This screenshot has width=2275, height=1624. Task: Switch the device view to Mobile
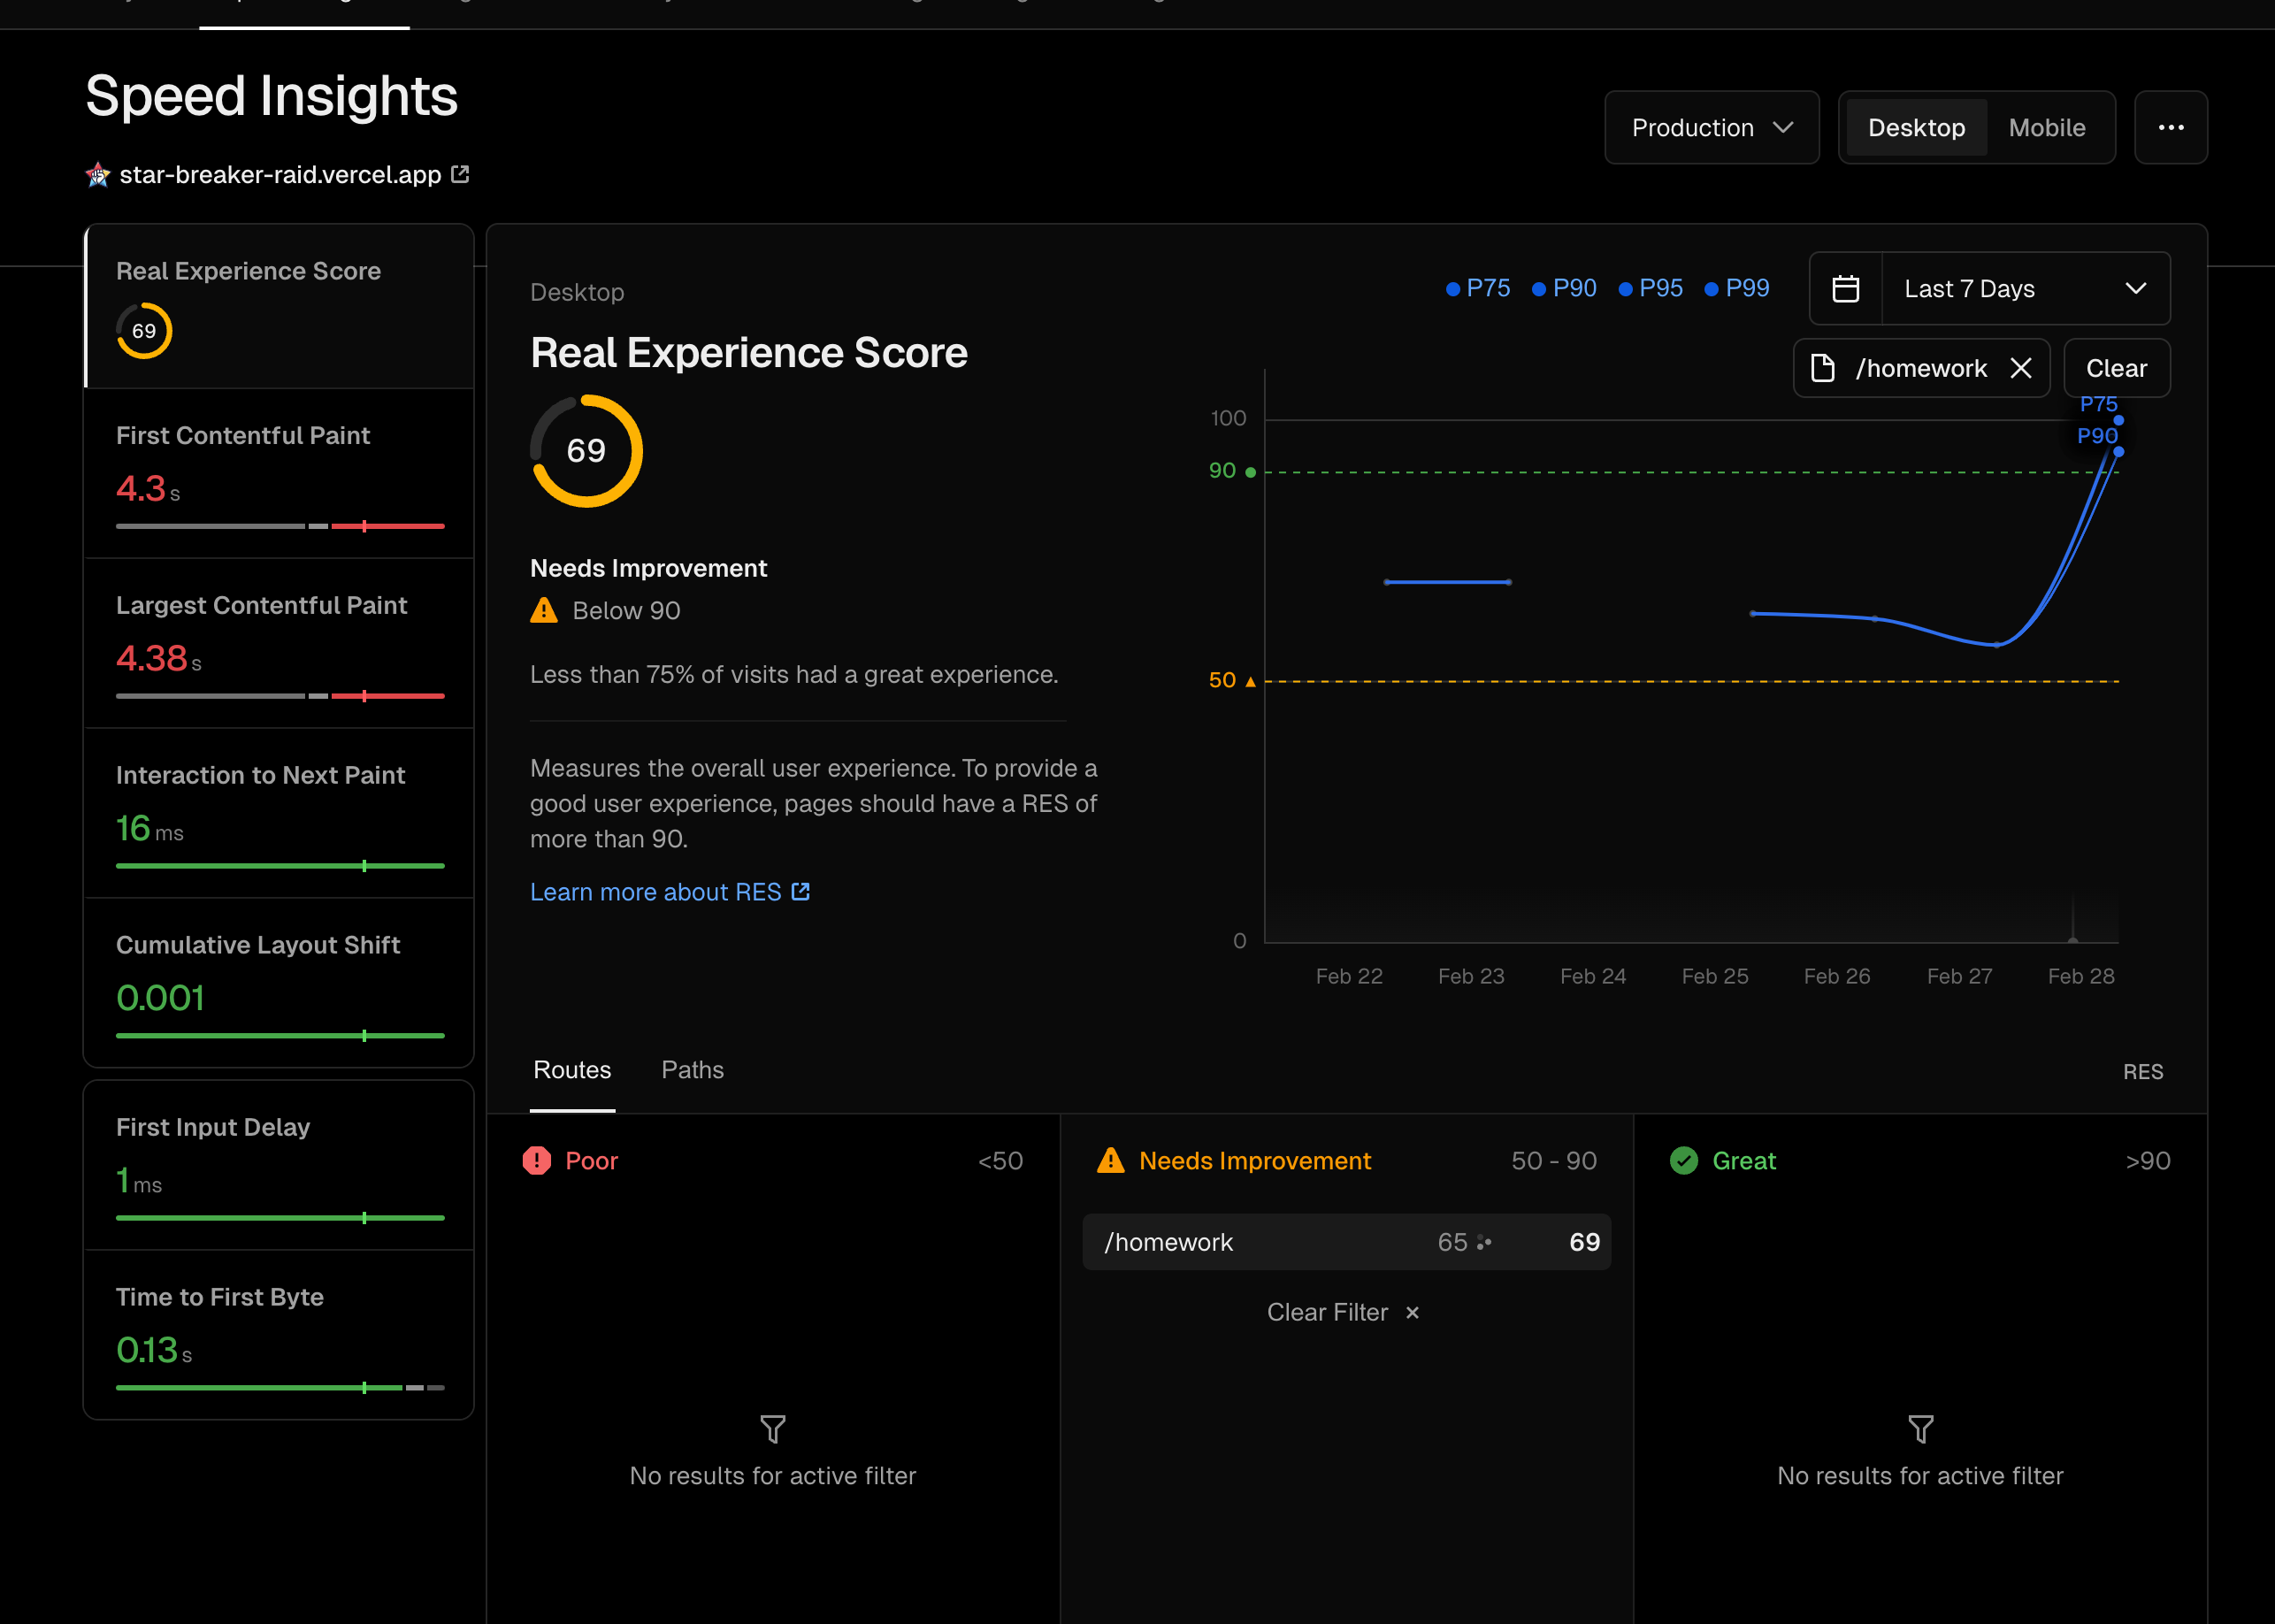pyautogui.click(x=2046, y=128)
